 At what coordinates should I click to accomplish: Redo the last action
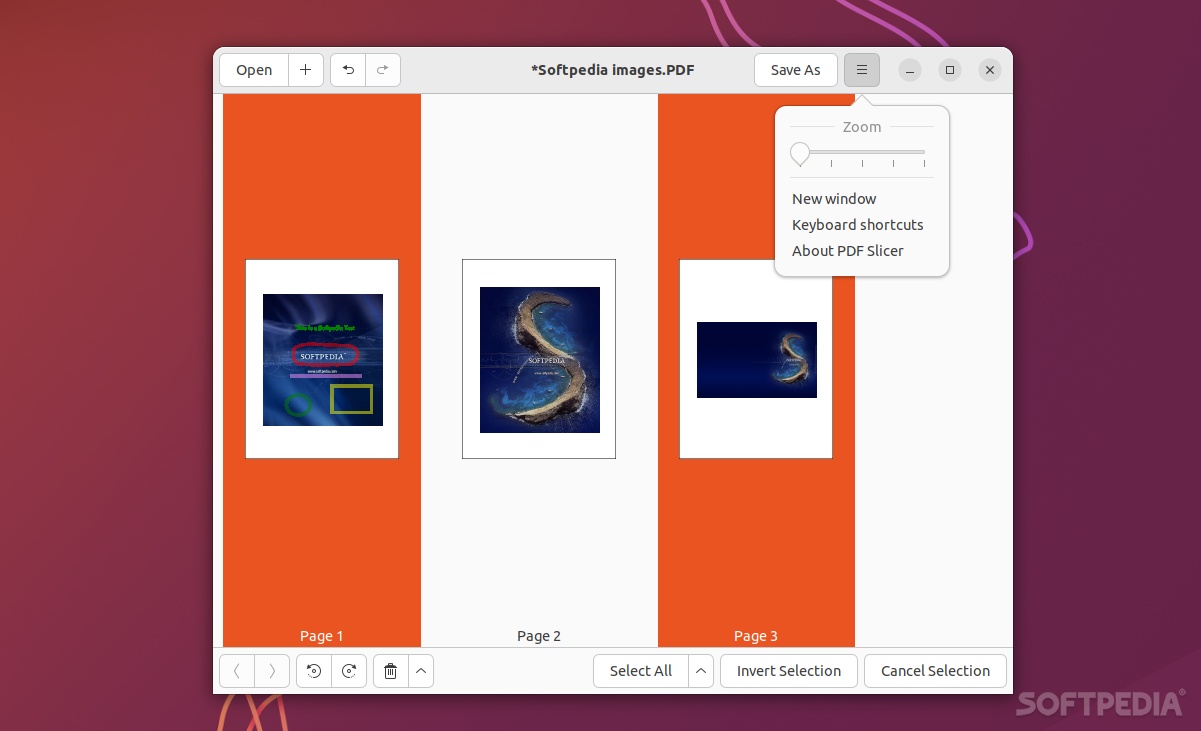(x=383, y=70)
